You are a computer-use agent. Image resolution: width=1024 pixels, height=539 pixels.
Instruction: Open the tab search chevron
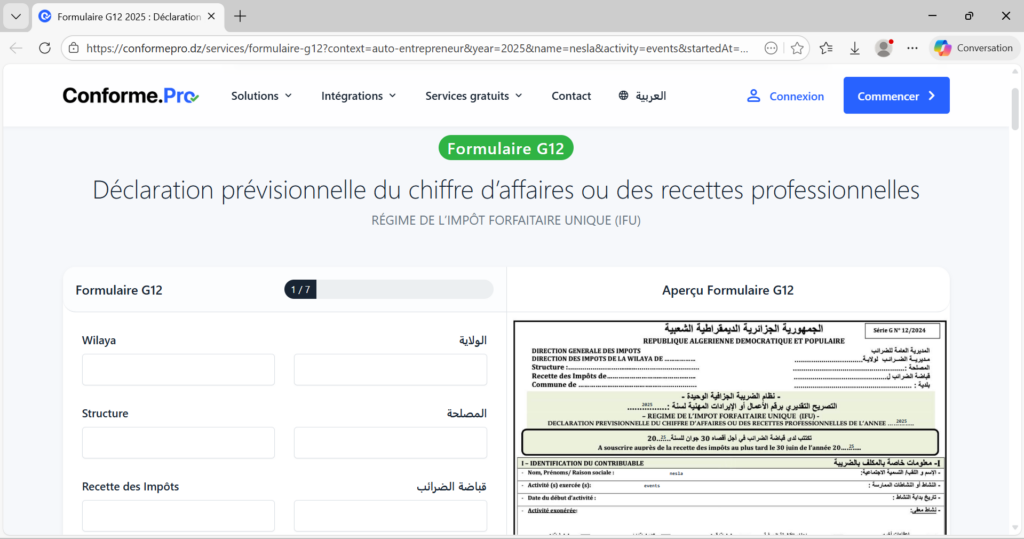(15, 16)
